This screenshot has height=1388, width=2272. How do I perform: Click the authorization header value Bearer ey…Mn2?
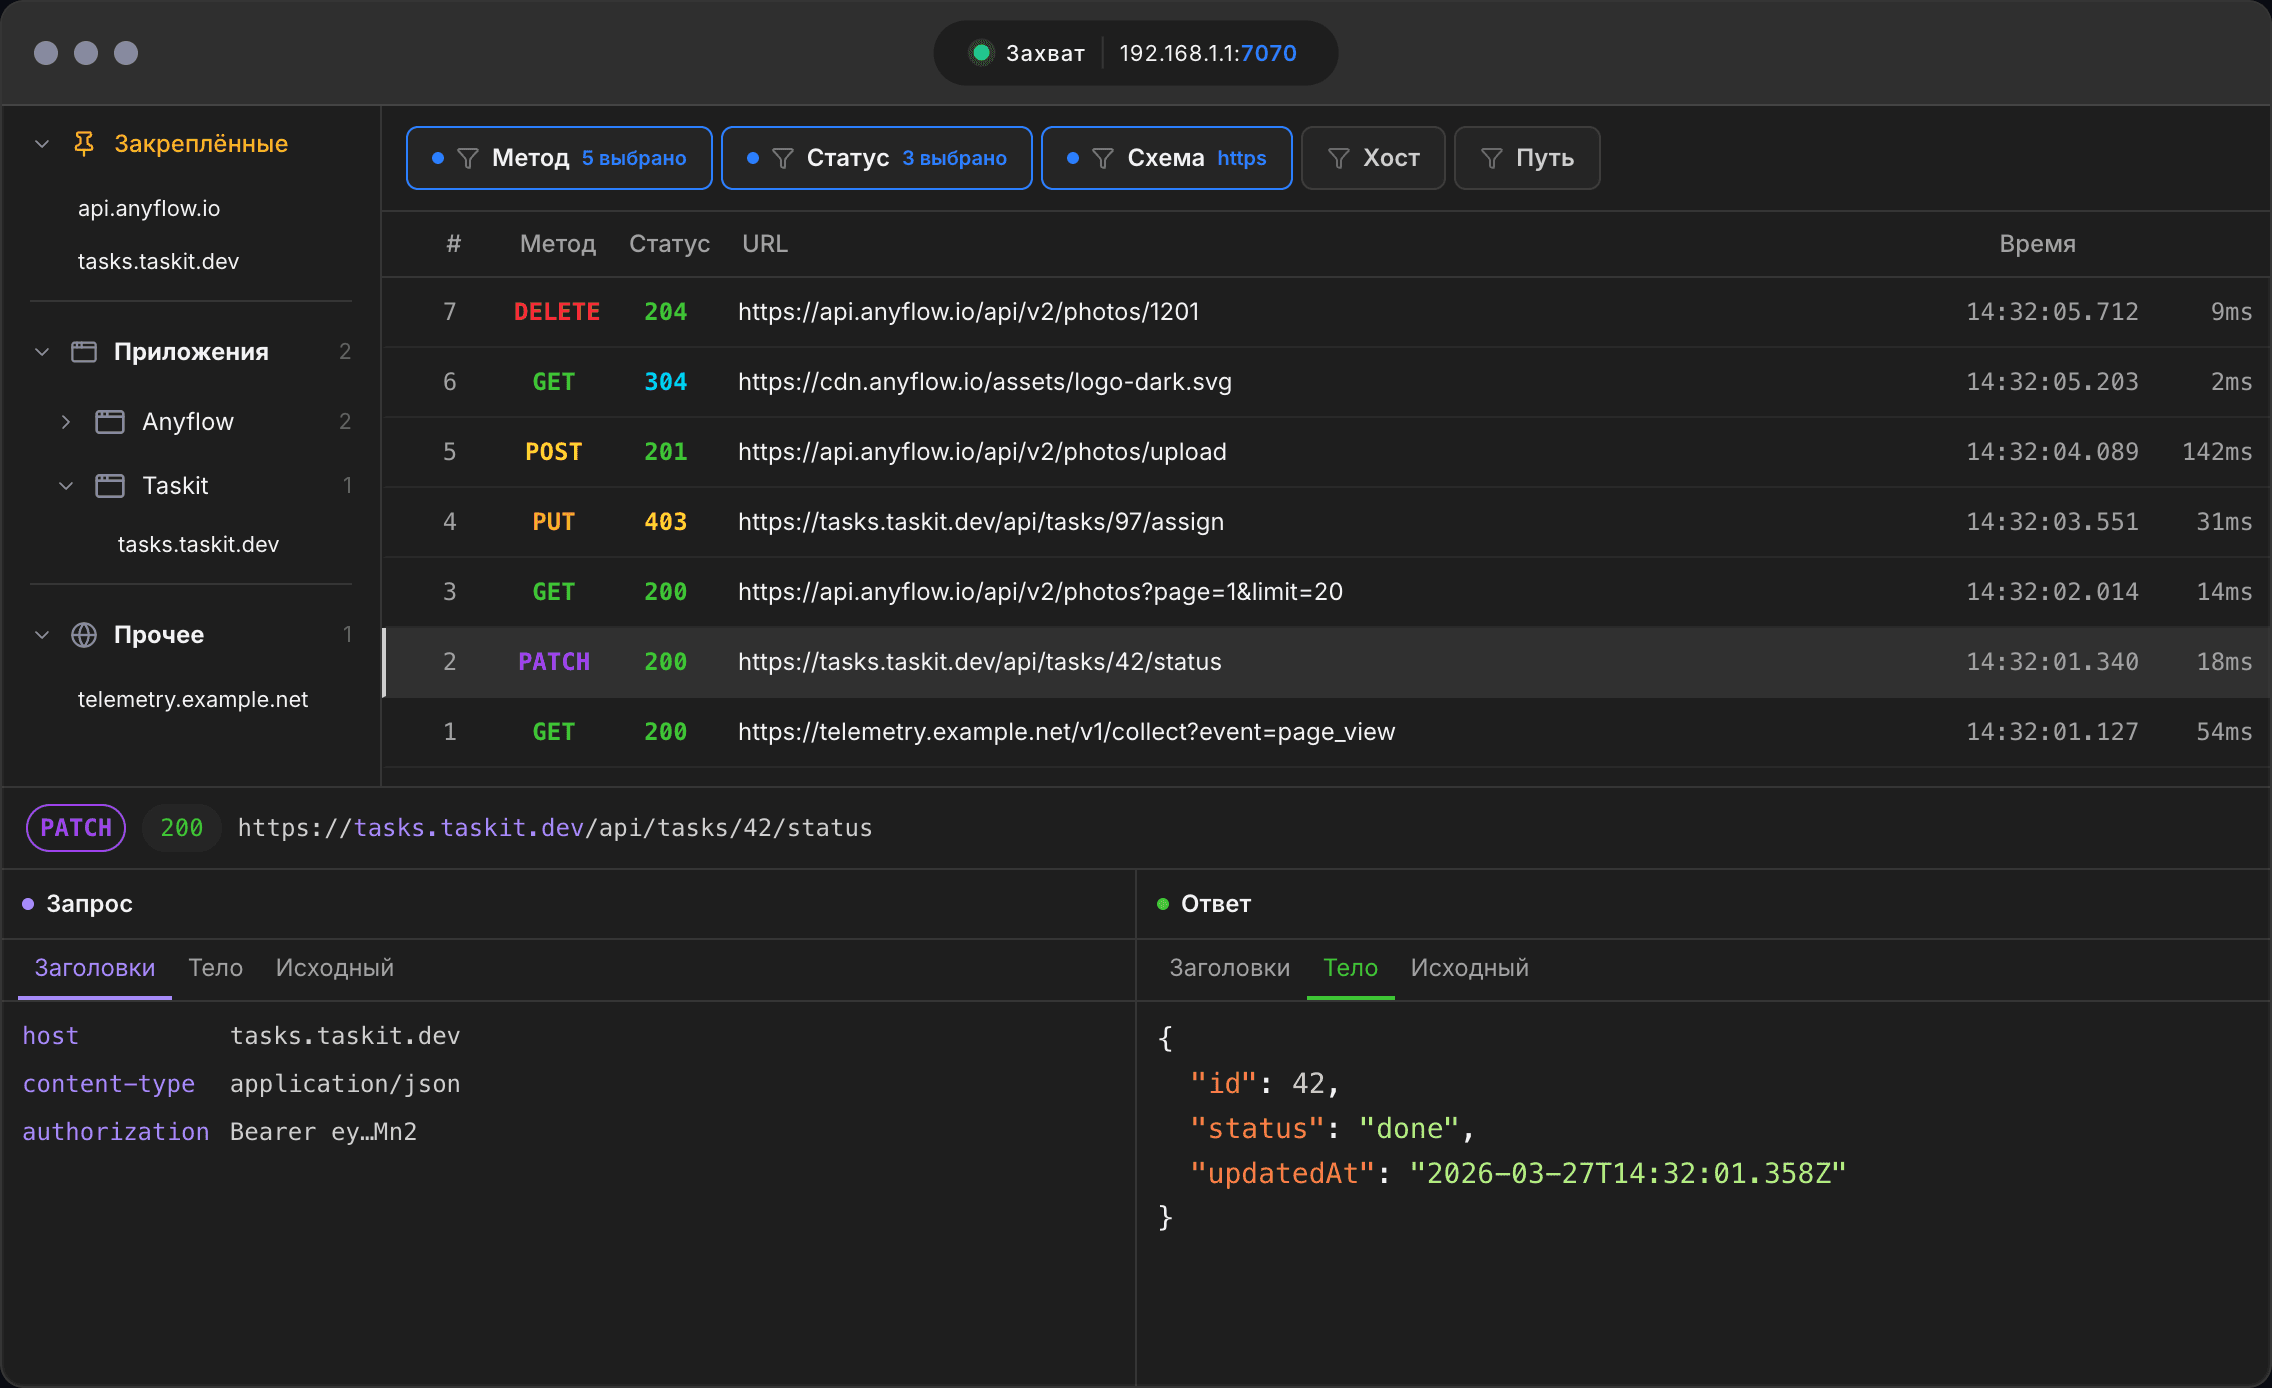pyautogui.click(x=323, y=1132)
